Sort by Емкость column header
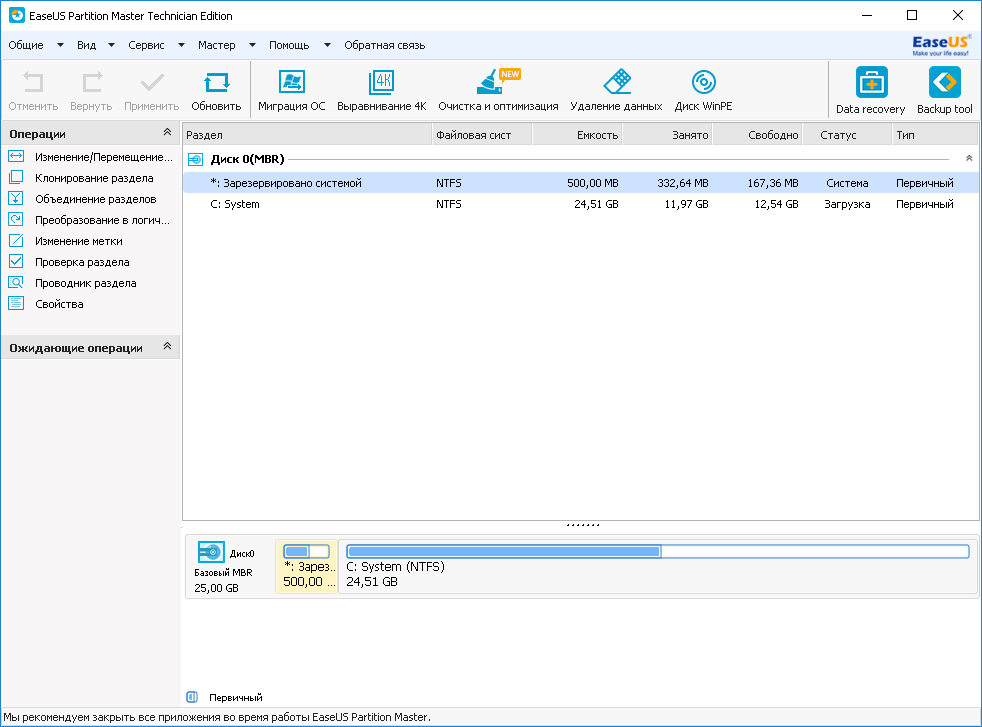 pos(577,135)
